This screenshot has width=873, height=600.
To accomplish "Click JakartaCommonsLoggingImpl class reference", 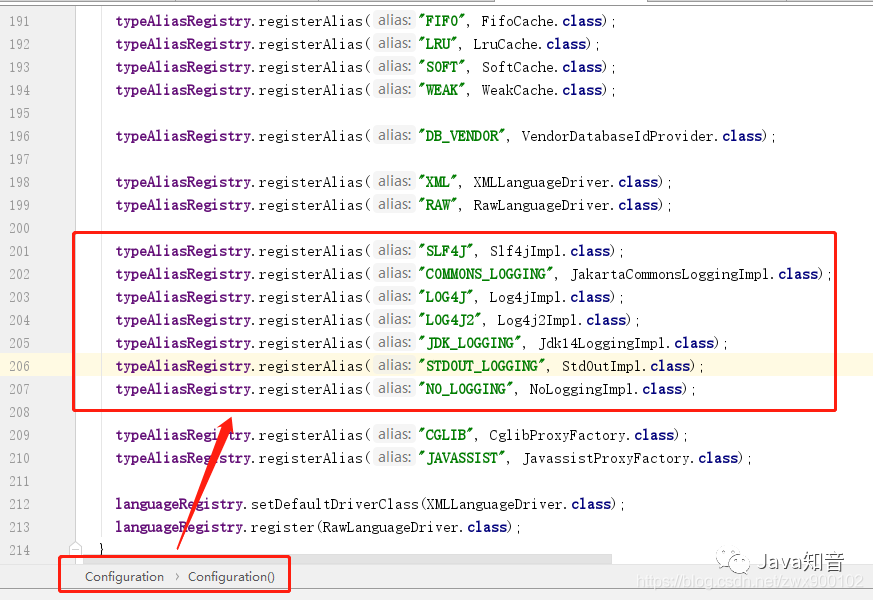I will click(669, 274).
